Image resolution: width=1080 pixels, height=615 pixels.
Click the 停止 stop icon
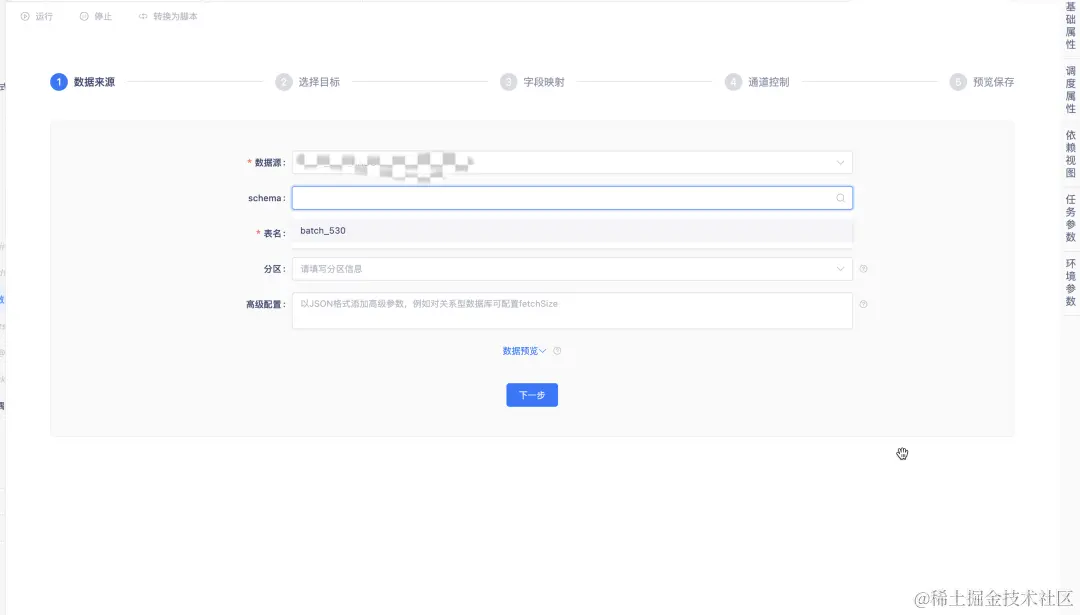tap(84, 17)
